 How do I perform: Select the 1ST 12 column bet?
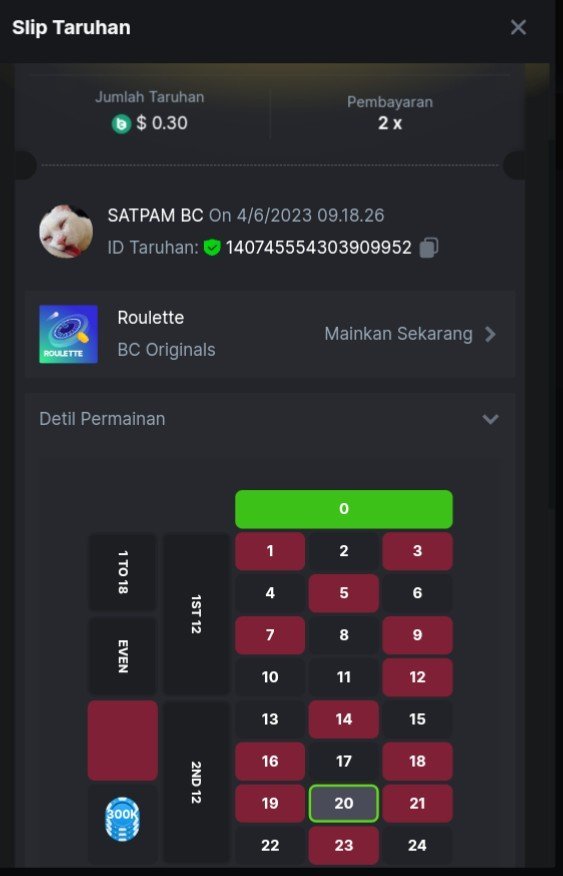[195, 615]
